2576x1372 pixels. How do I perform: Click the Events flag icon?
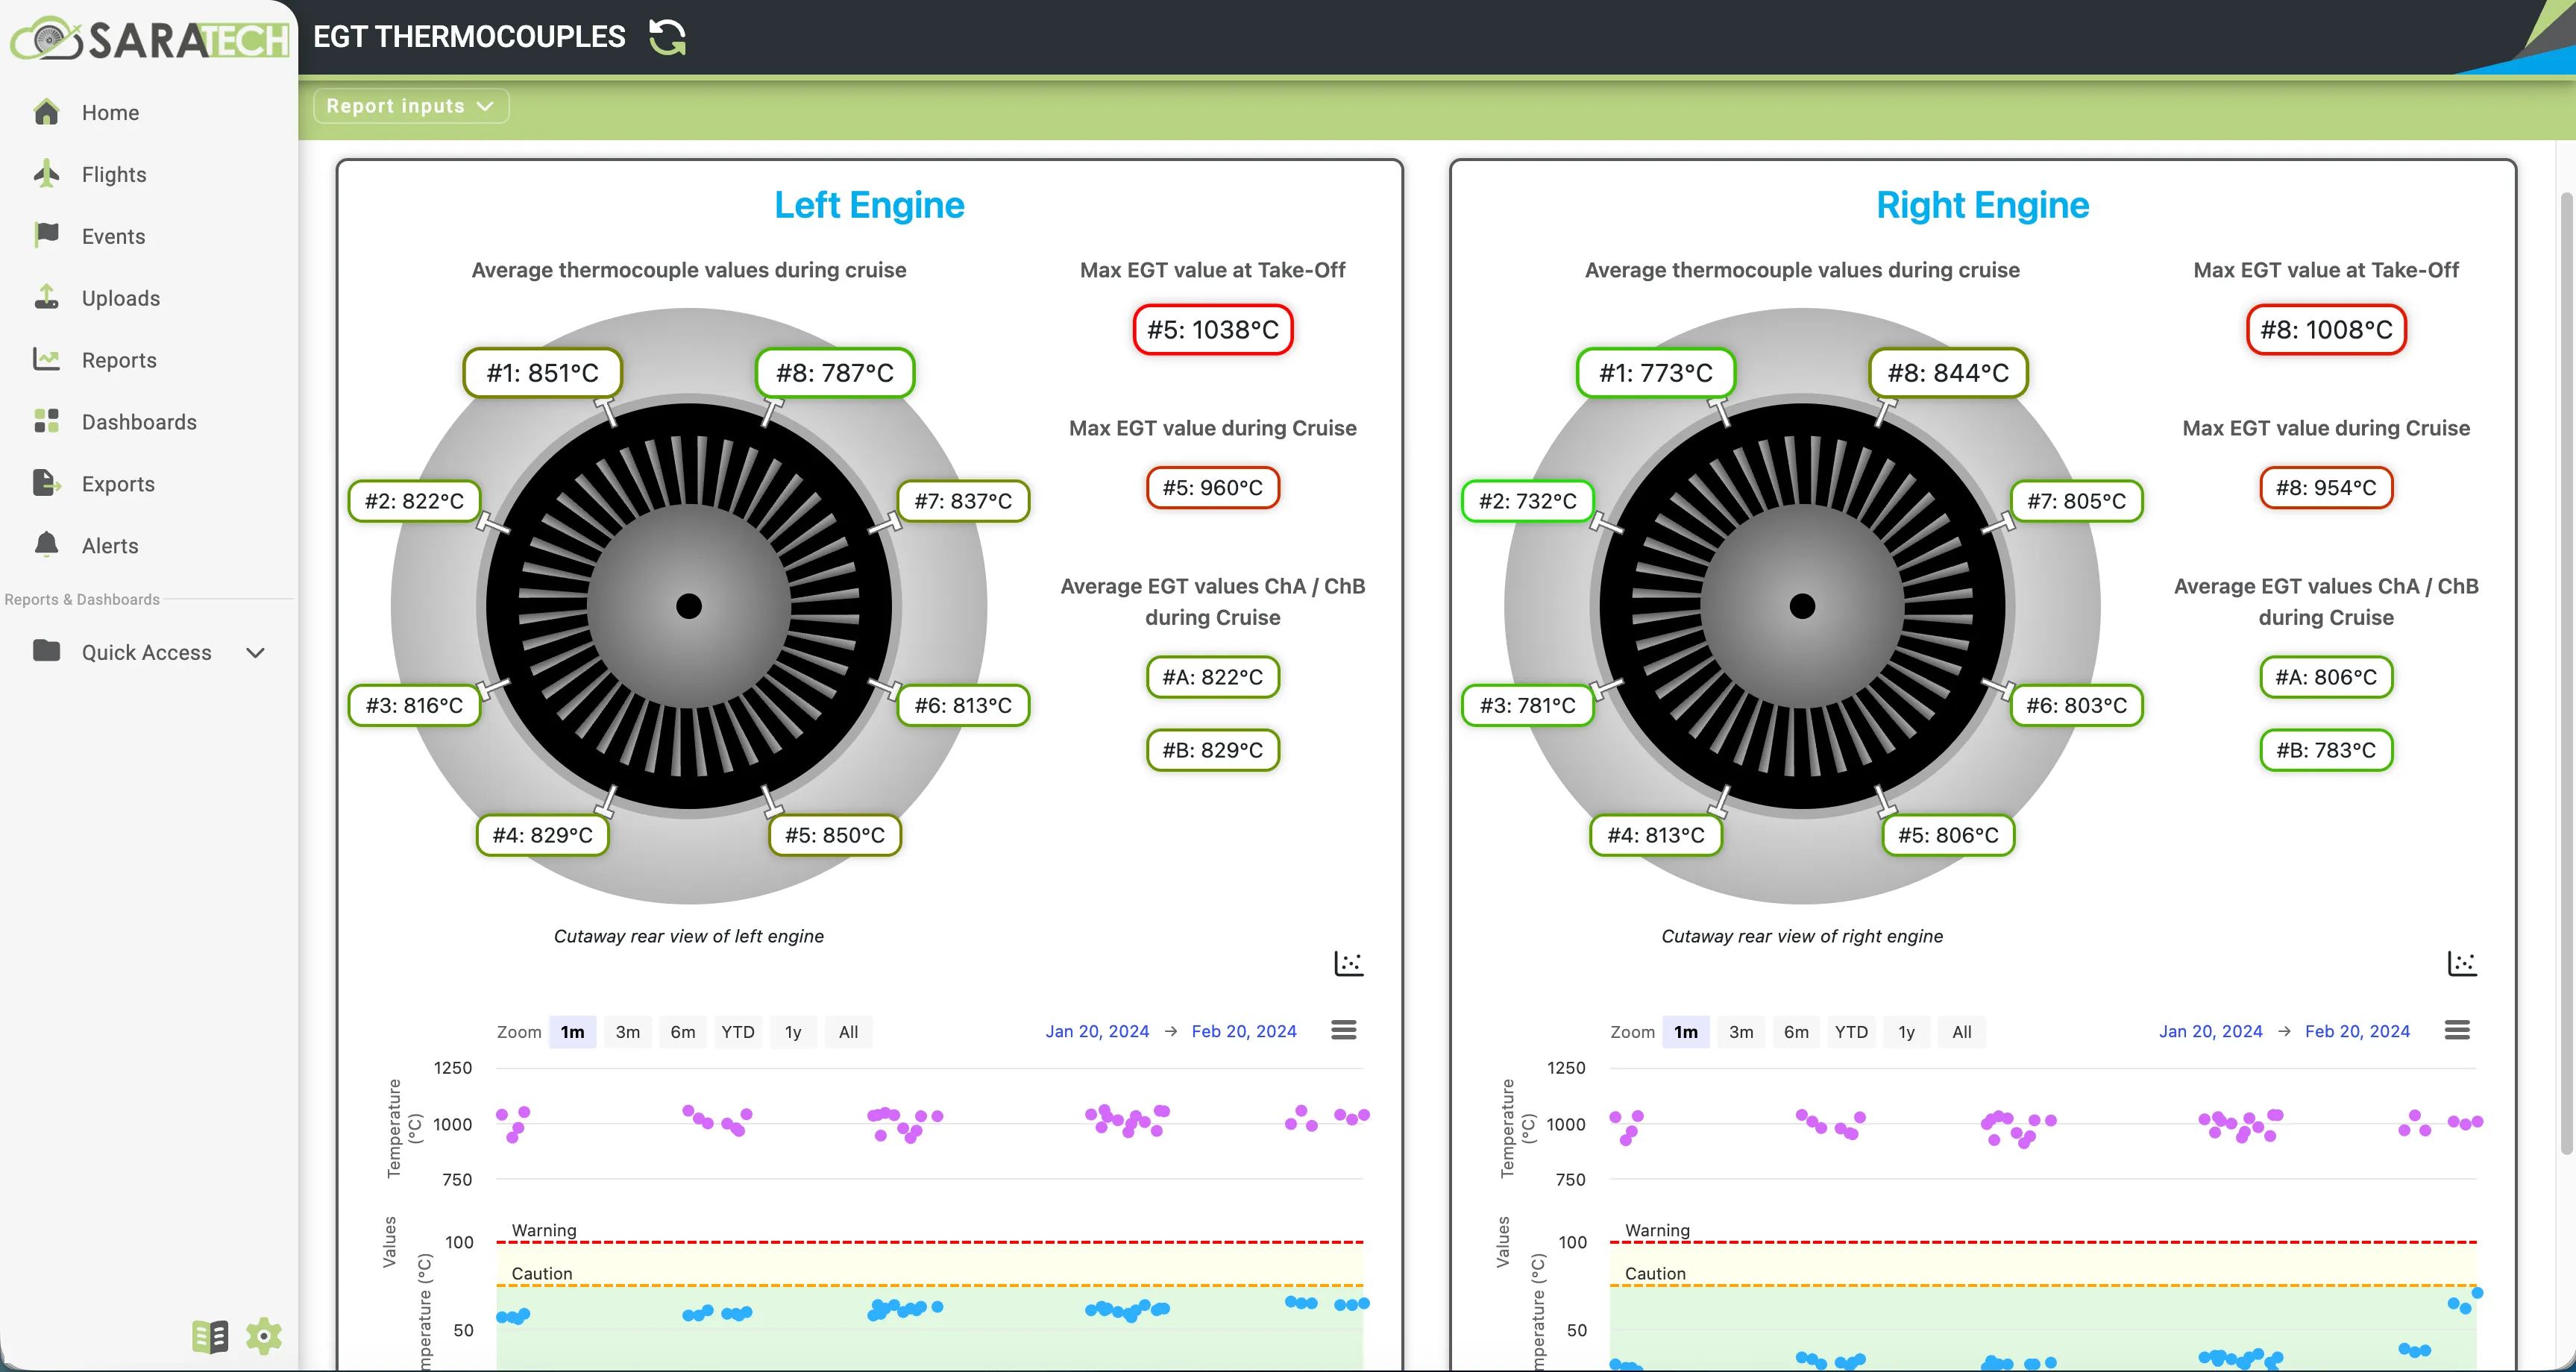tap(46, 235)
